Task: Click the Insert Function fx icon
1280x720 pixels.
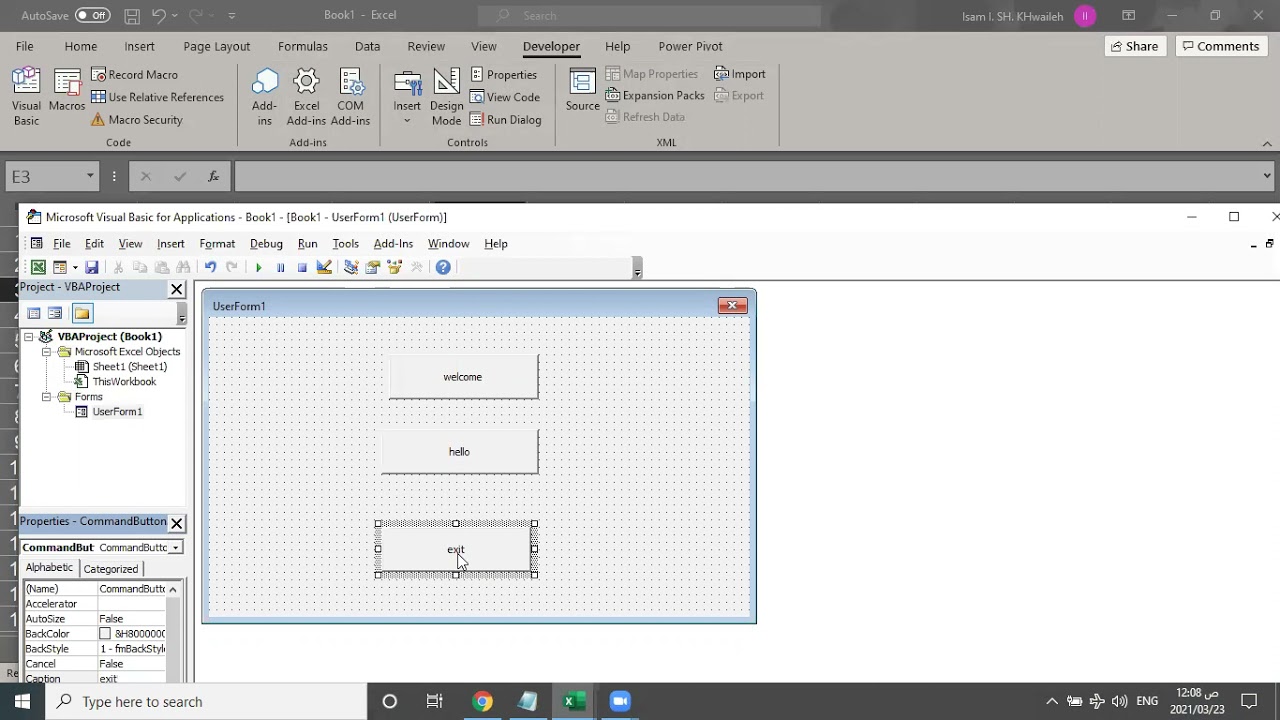Action: (213, 176)
